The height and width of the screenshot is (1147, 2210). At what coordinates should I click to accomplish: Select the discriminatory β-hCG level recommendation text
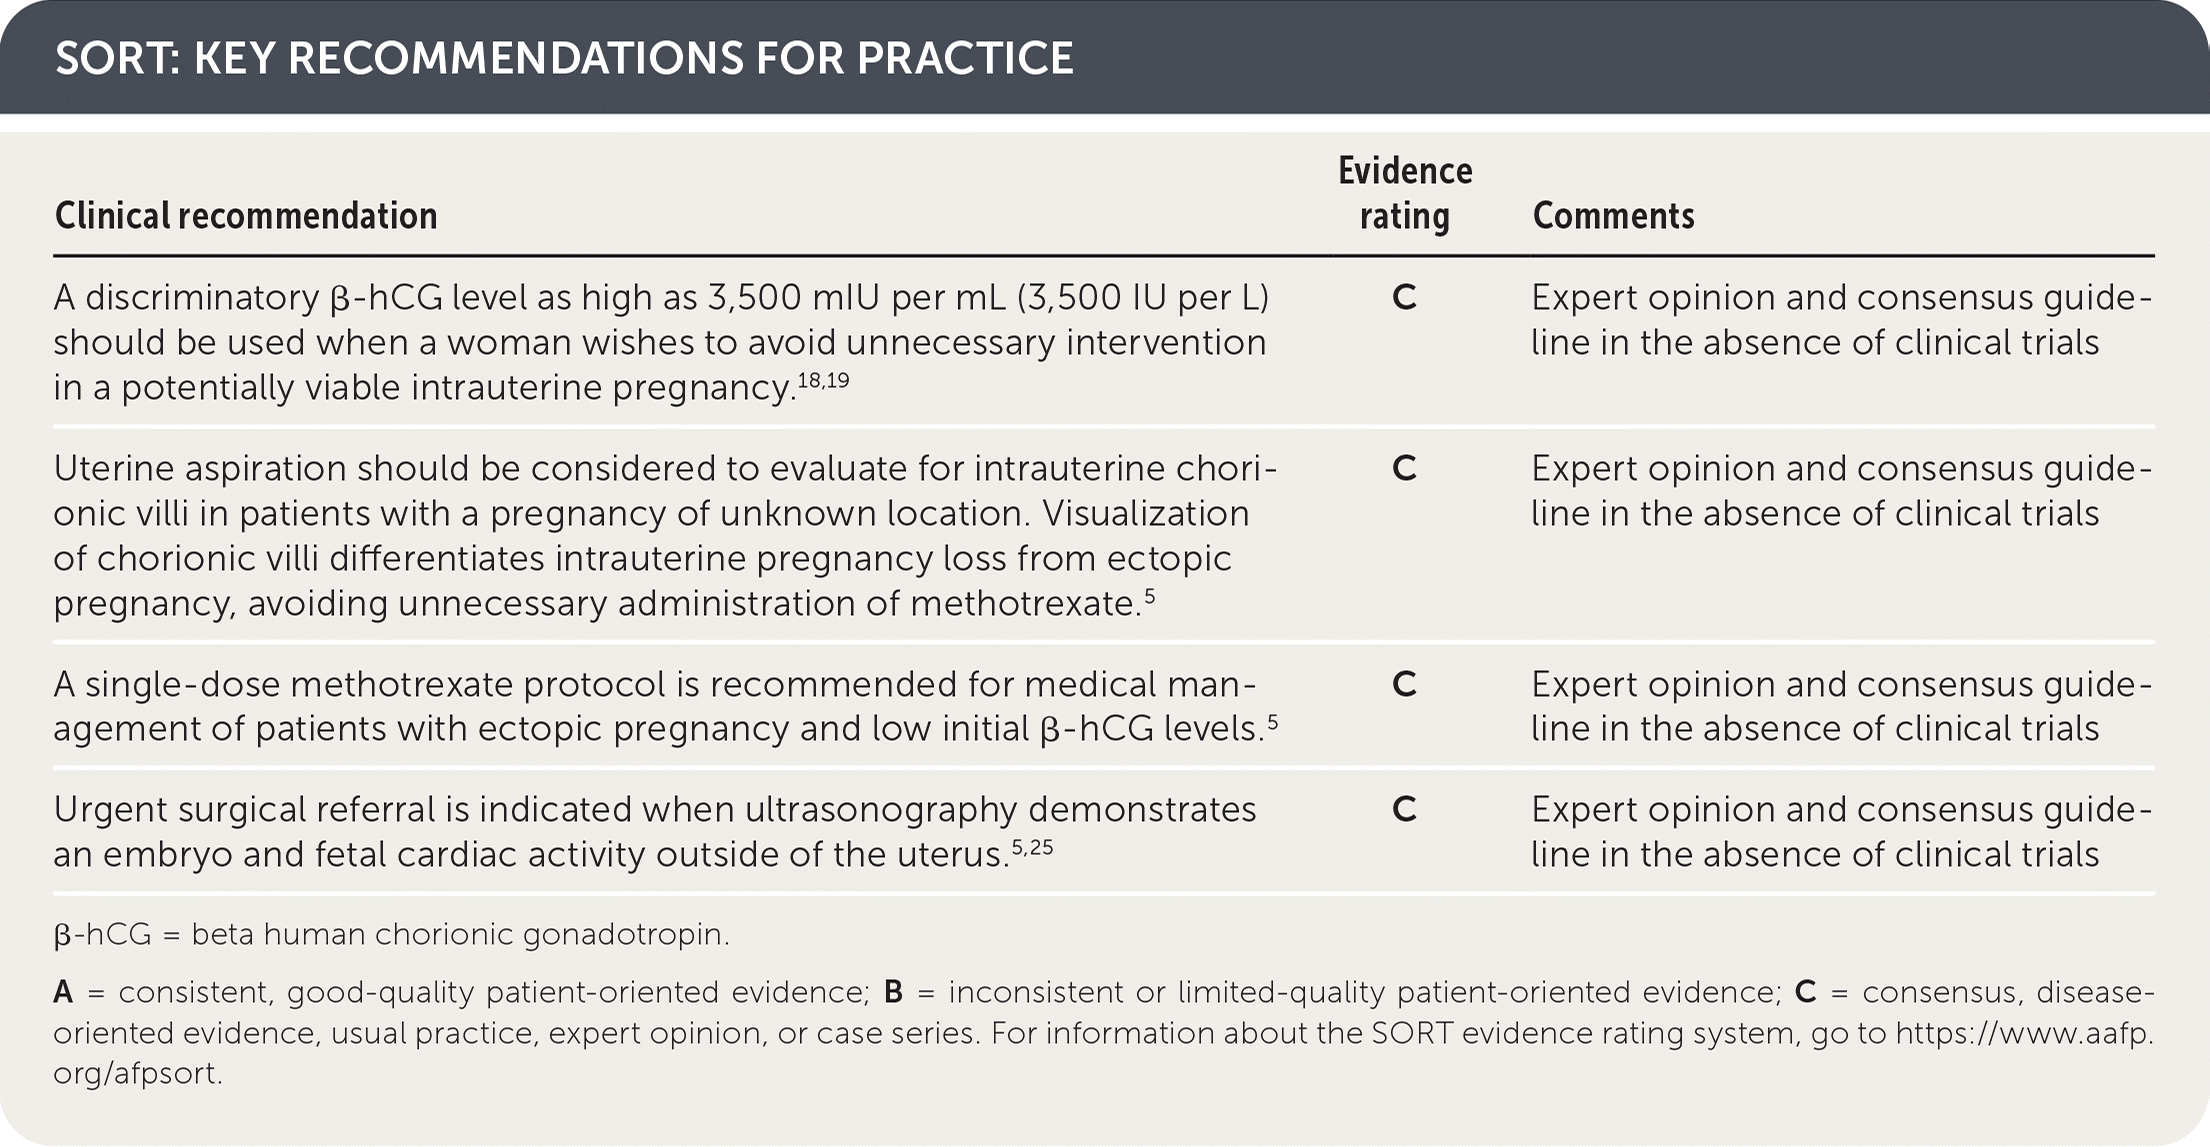660,342
